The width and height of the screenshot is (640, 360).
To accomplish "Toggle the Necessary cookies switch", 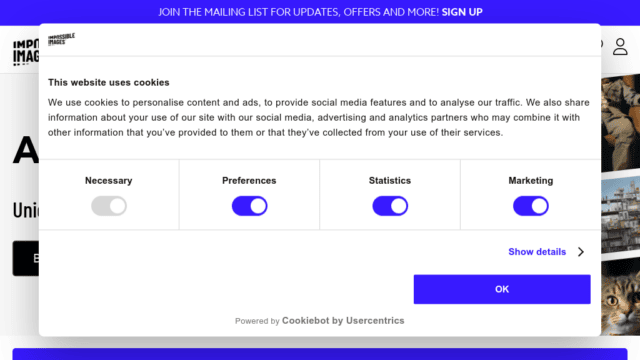I will [x=109, y=206].
